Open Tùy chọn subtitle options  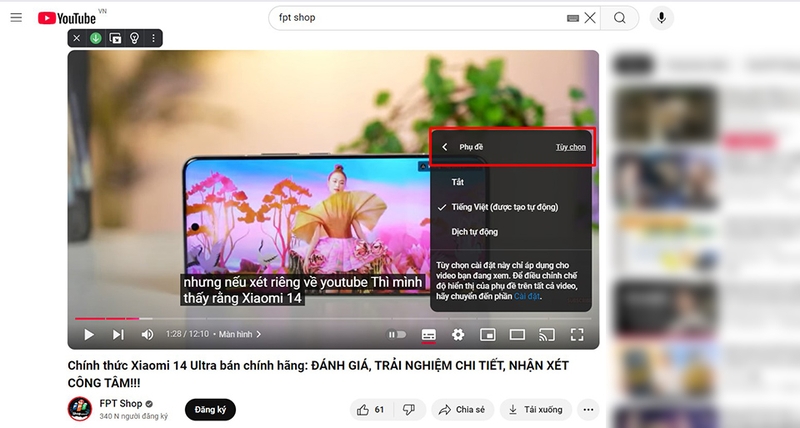570,147
